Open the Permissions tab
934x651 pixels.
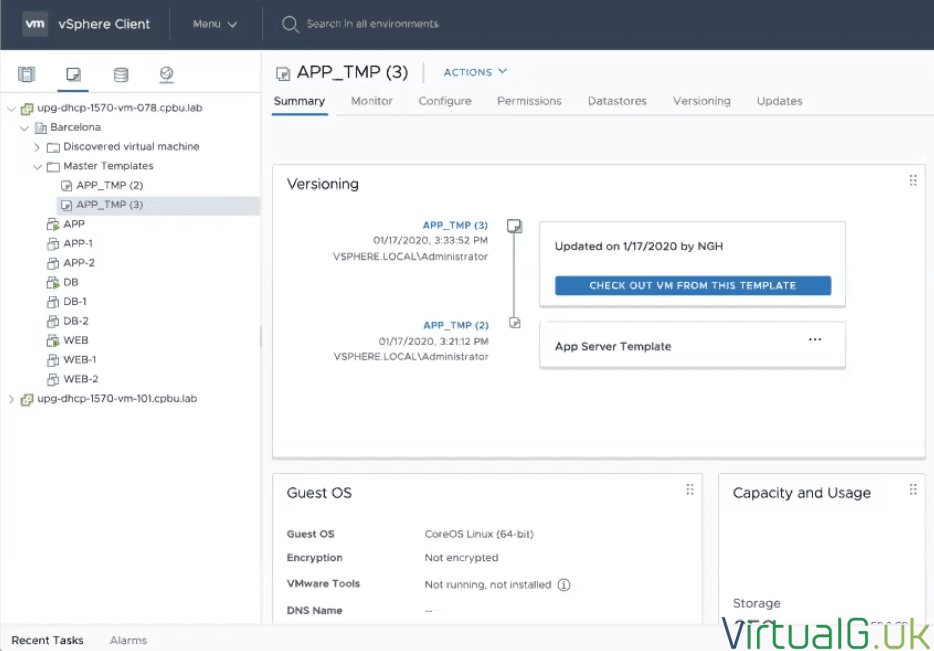(529, 101)
